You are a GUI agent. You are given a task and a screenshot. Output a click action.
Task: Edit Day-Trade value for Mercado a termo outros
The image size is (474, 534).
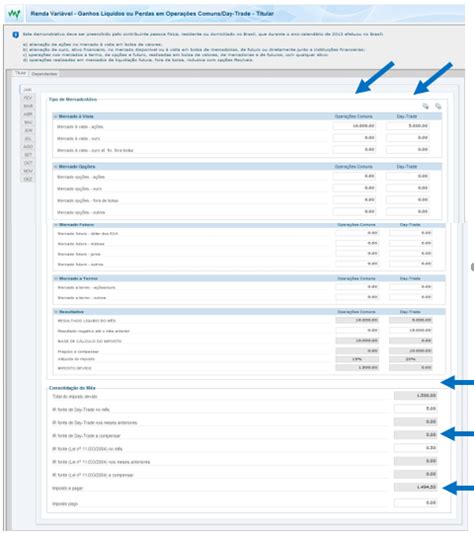point(411,297)
